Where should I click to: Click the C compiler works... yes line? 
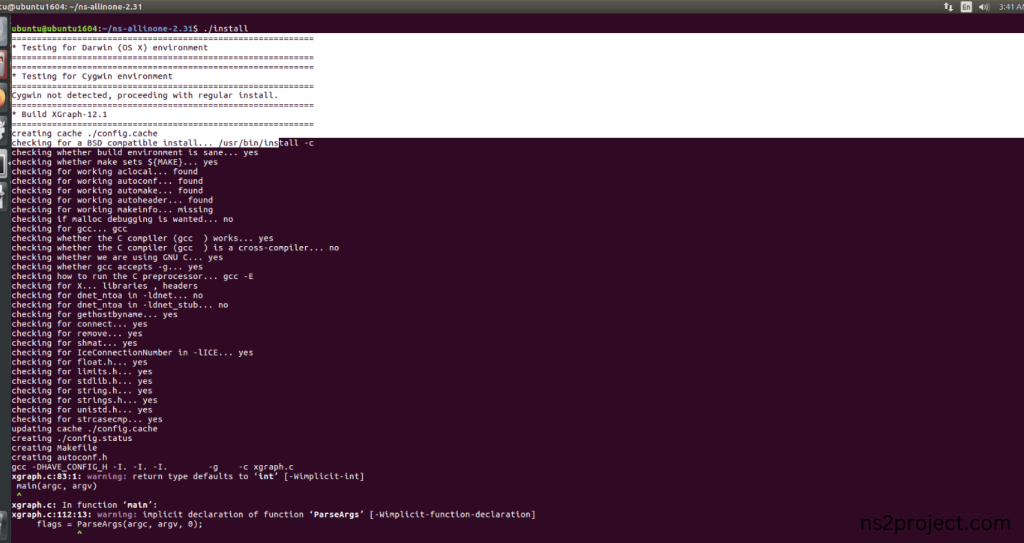pyautogui.click(x=142, y=239)
